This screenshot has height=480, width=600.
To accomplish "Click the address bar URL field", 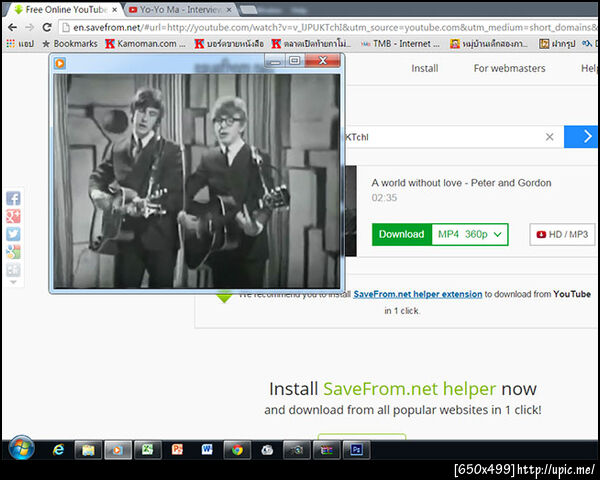I will (329, 28).
